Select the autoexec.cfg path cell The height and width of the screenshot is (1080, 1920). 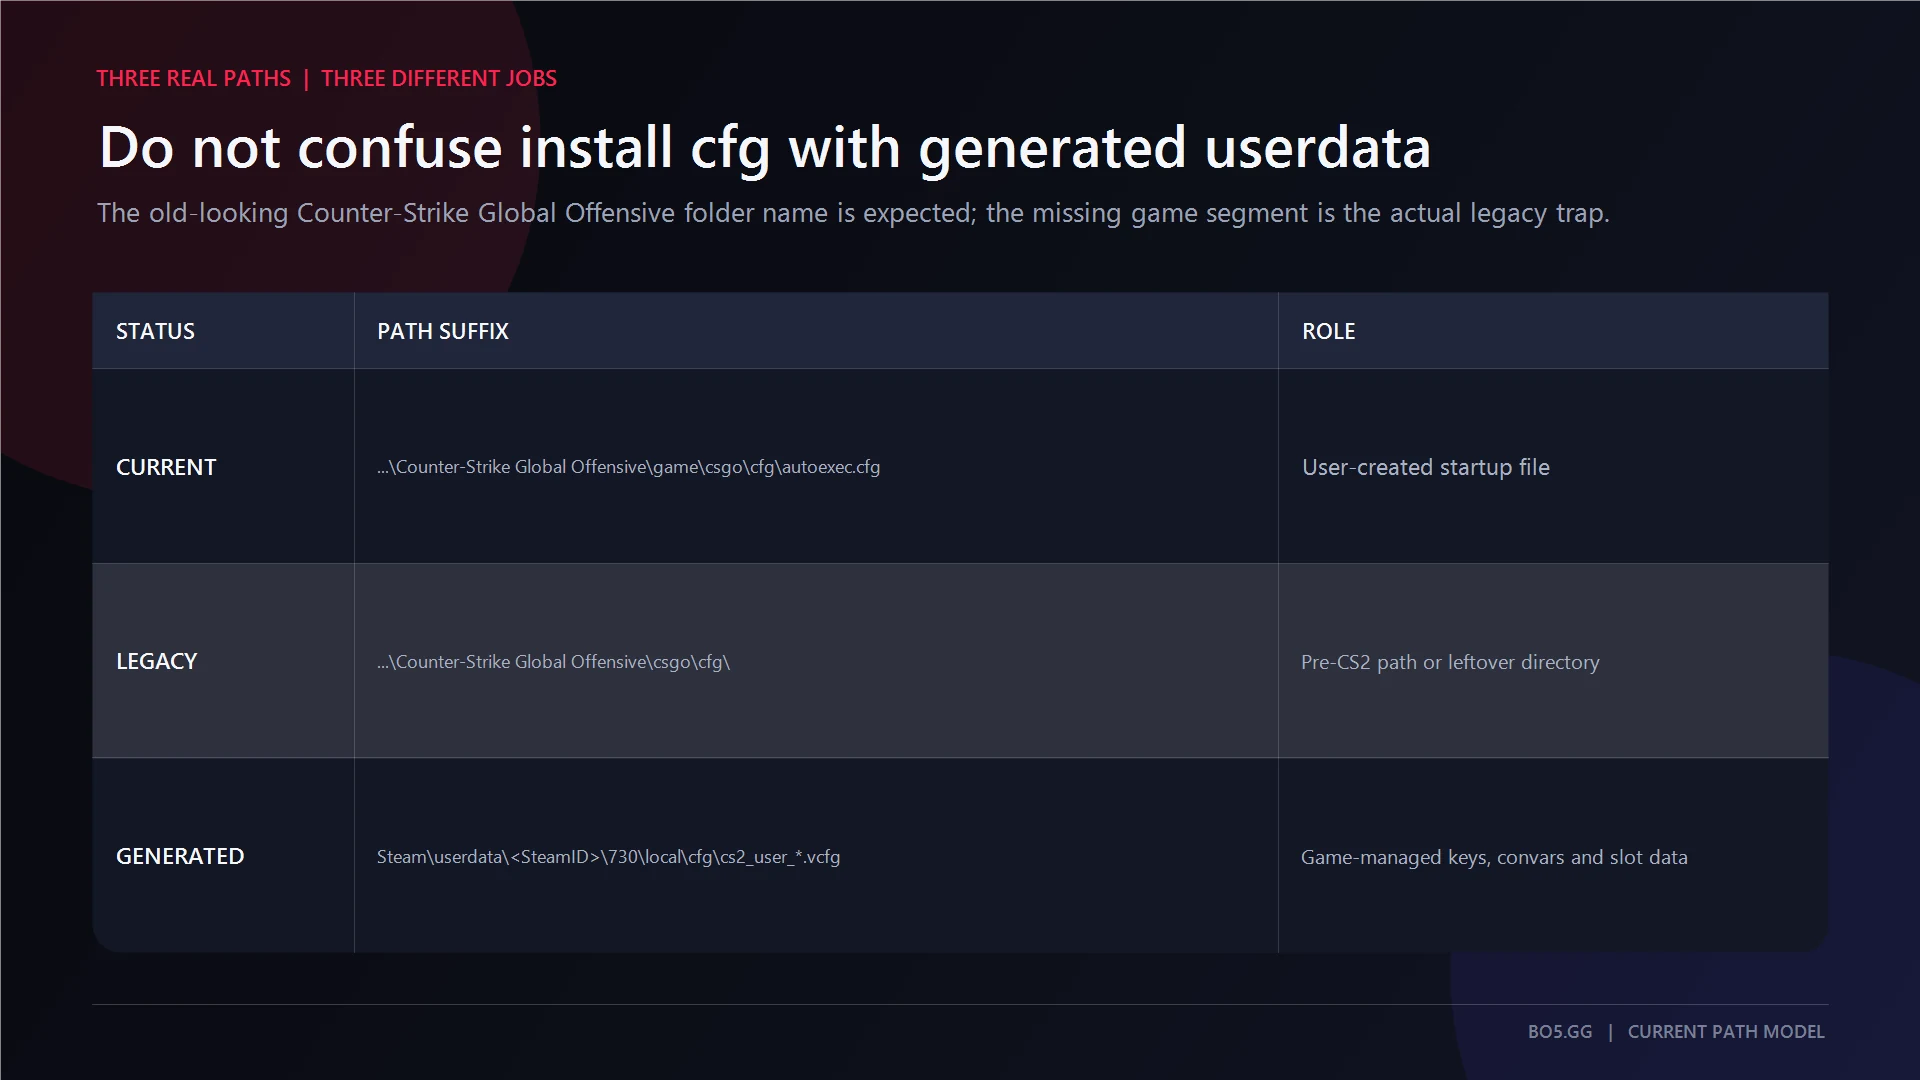[x=816, y=466]
